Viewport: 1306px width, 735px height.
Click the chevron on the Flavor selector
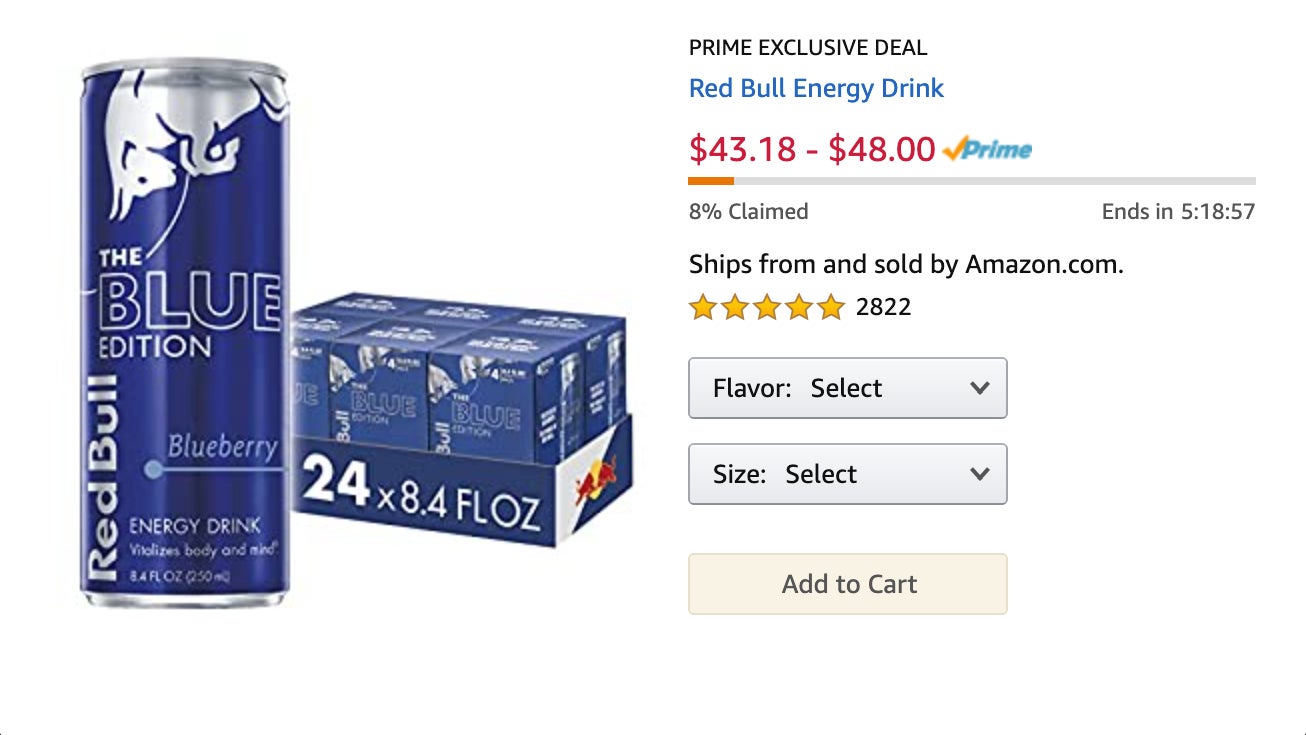[979, 388]
